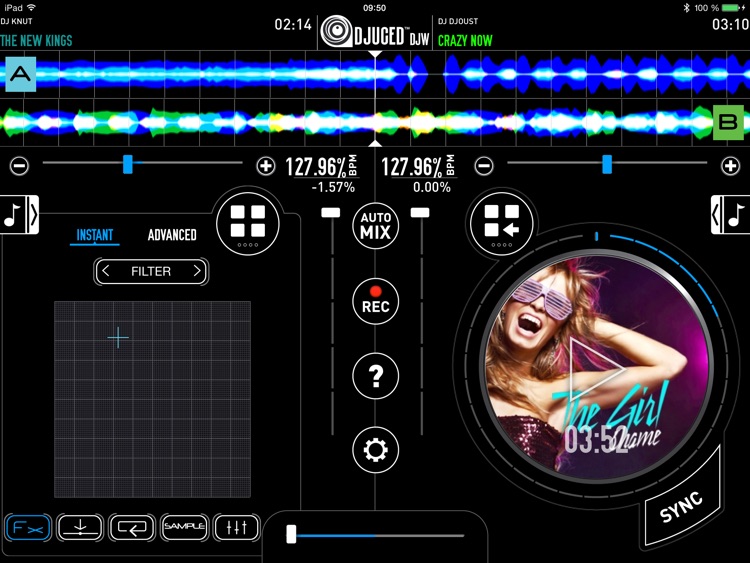Tap the FILTER effect name
The image size is (750, 563).
151,272
